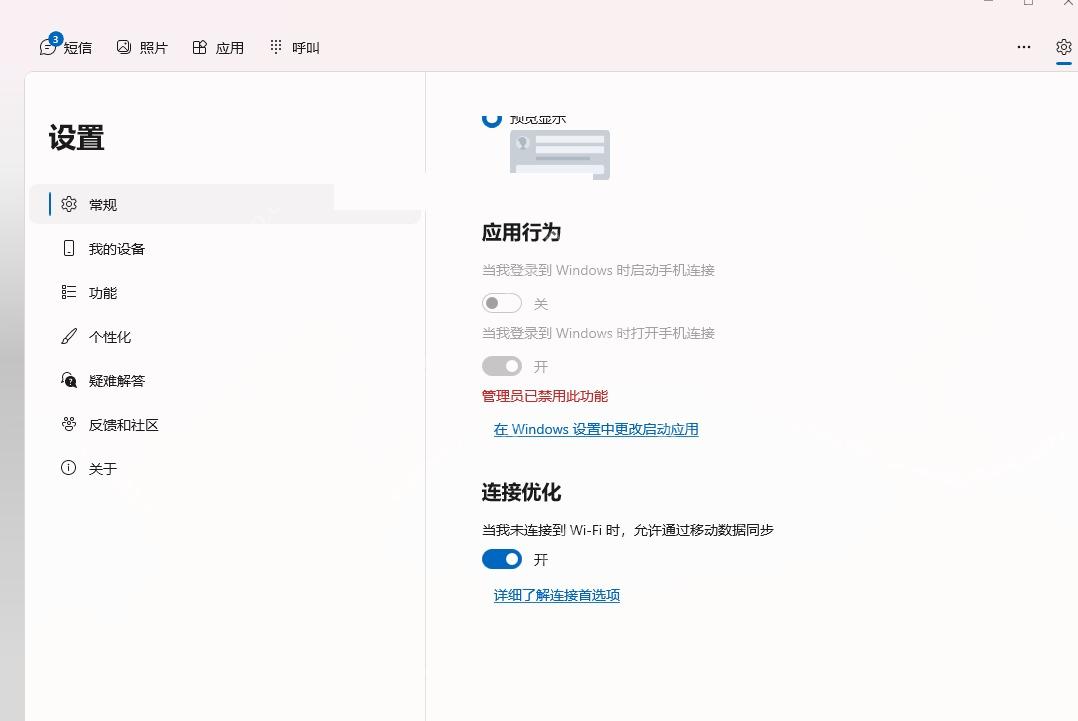Open 我的设备 settings section
1078x721 pixels.
pyautogui.click(x=225, y=249)
